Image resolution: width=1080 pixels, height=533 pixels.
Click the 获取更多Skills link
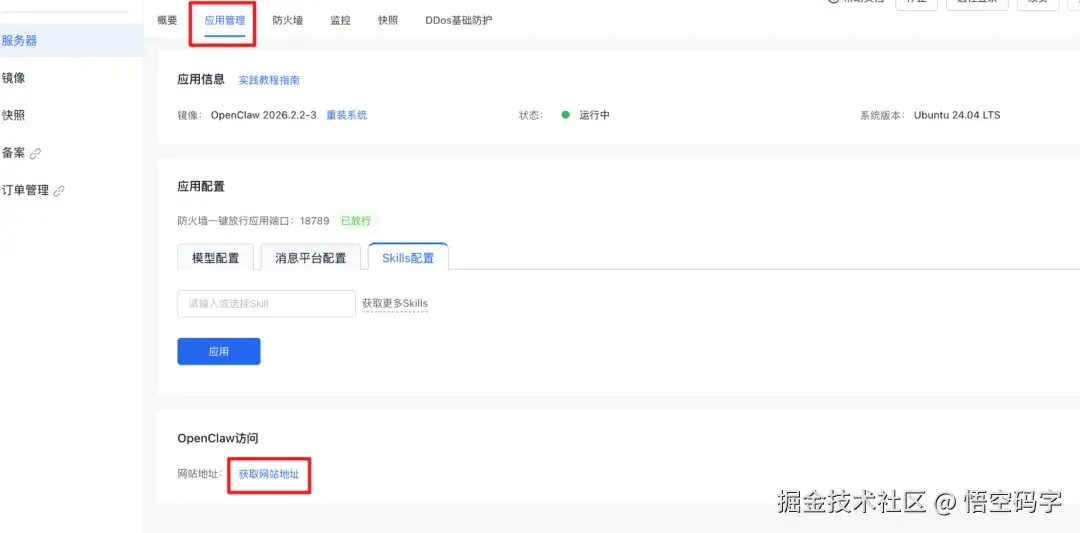(395, 304)
